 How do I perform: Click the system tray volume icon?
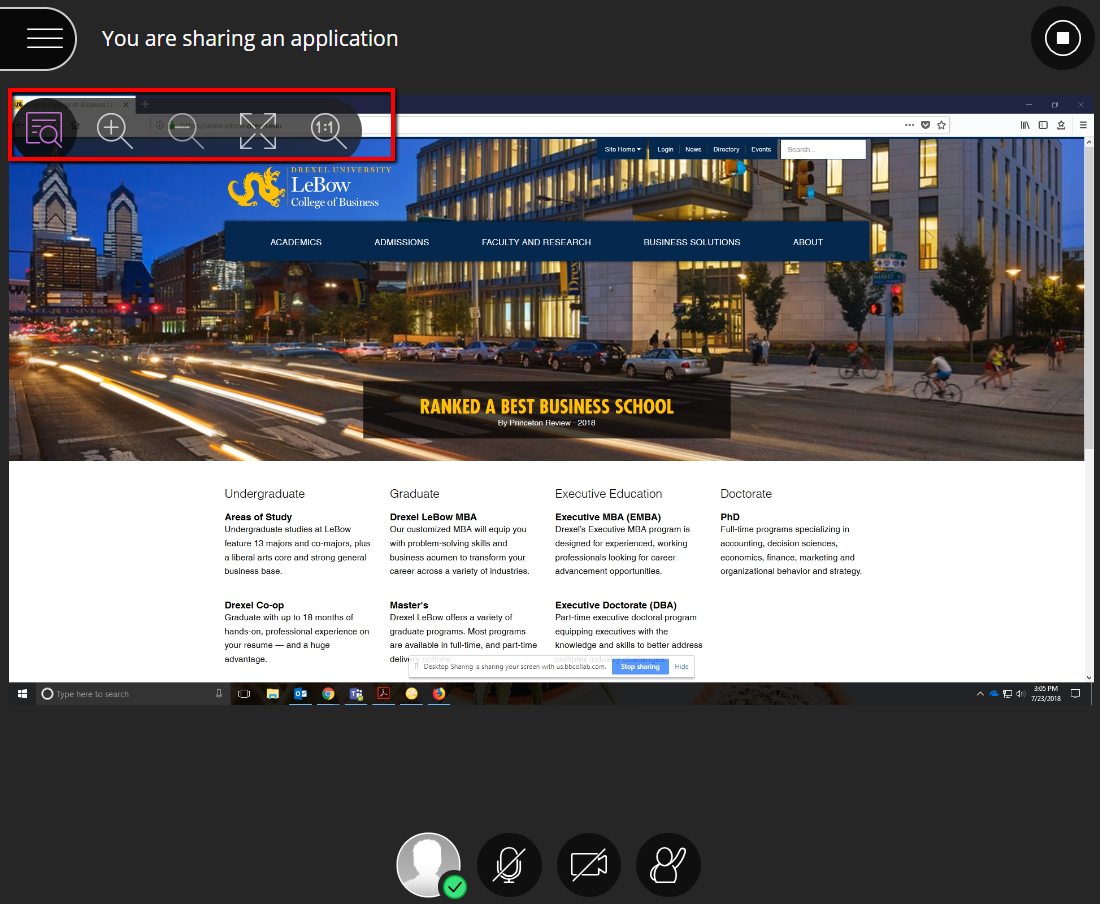click(1021, 694)
